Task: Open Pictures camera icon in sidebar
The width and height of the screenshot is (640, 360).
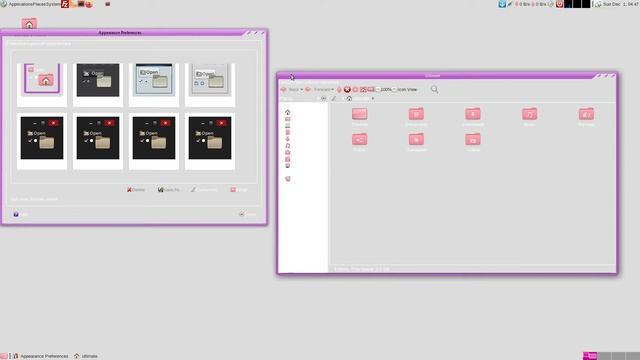Action: 287,152
